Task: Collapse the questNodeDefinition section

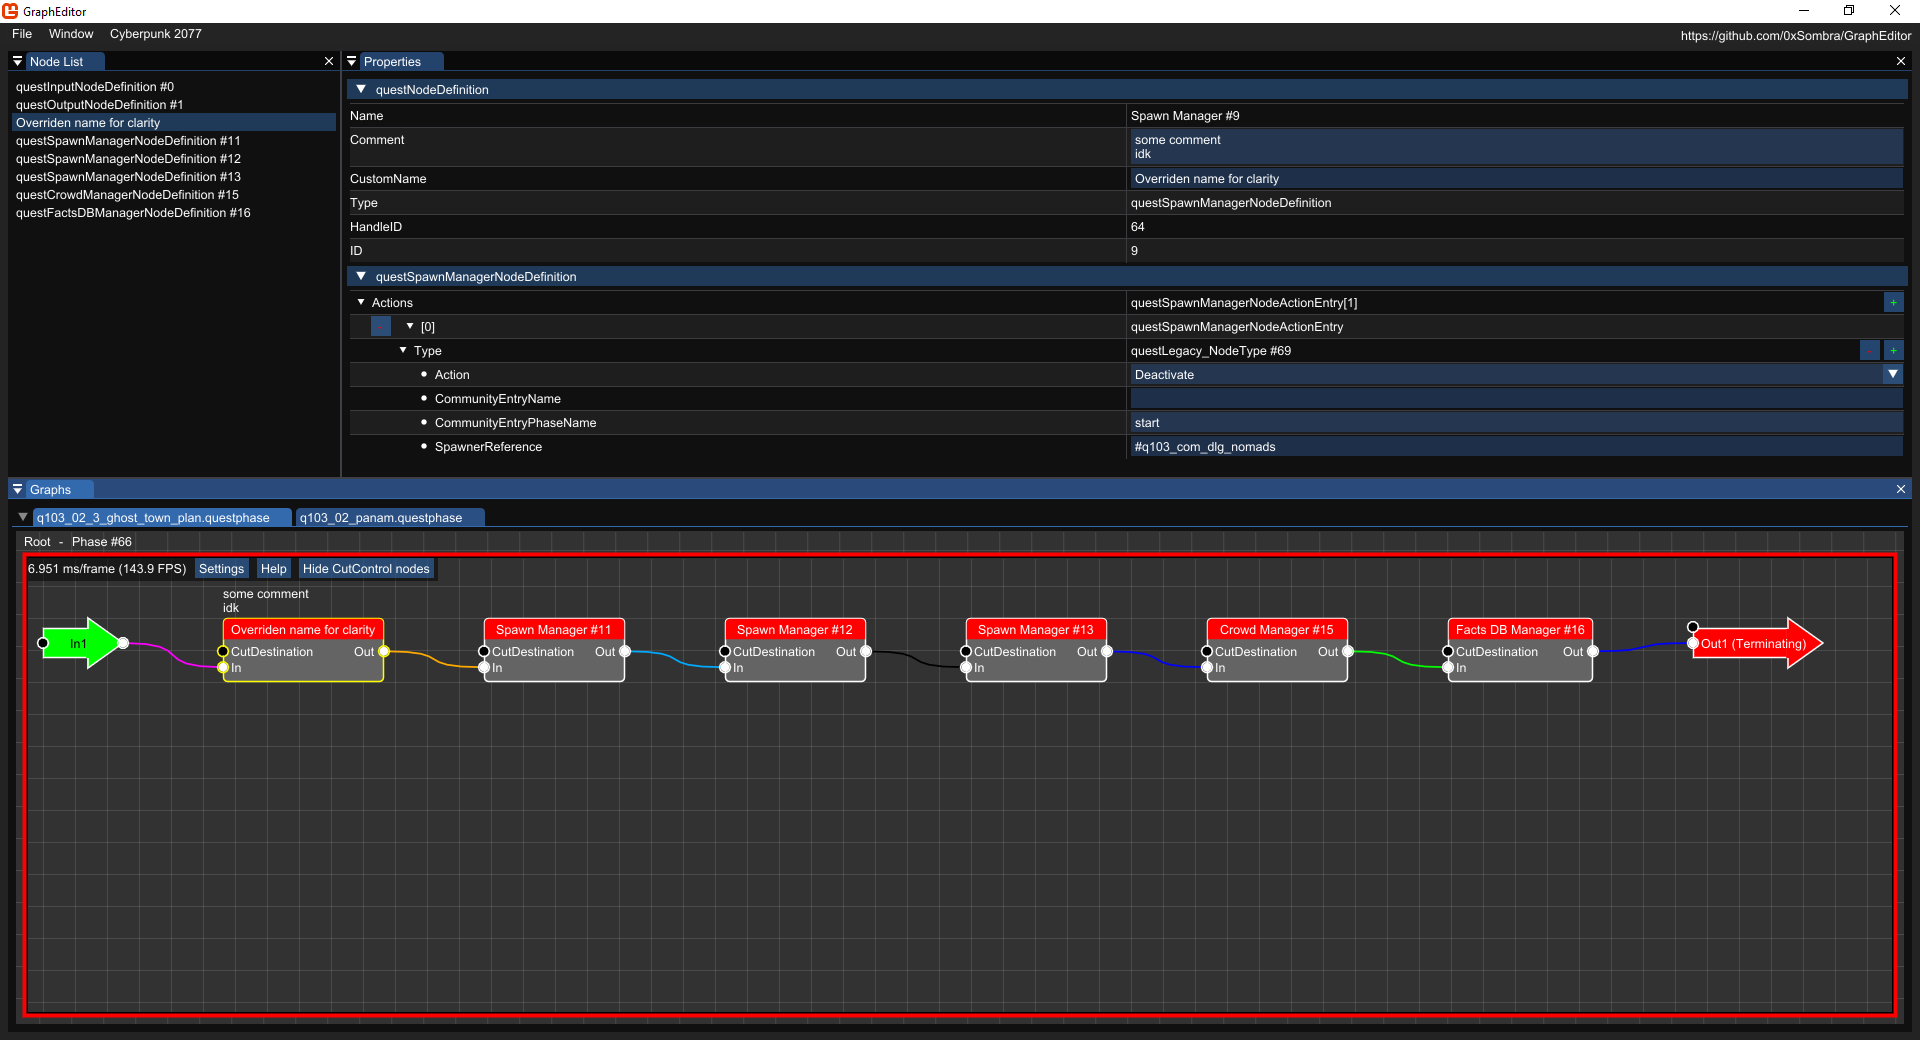Action: point(361,89)
